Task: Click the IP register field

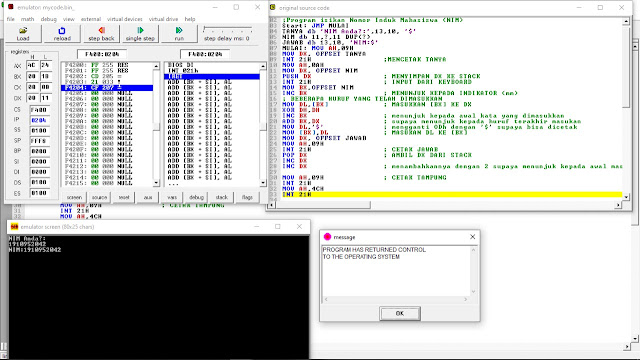Action: click(x=40, y=120)
